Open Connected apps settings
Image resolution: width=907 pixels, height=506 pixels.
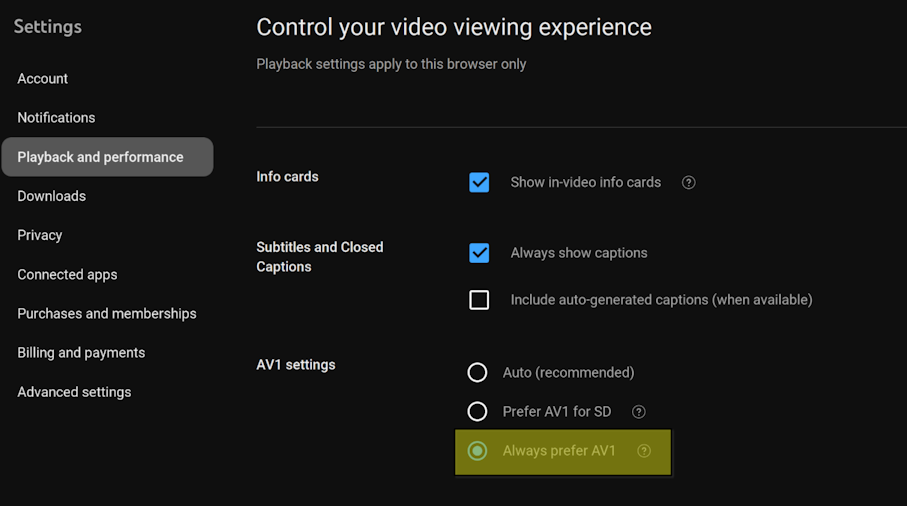67,275
